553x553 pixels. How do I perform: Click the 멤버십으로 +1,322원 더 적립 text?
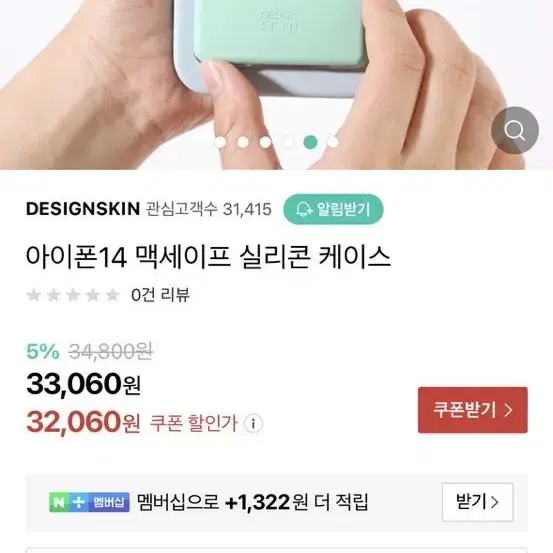(253, 502)
